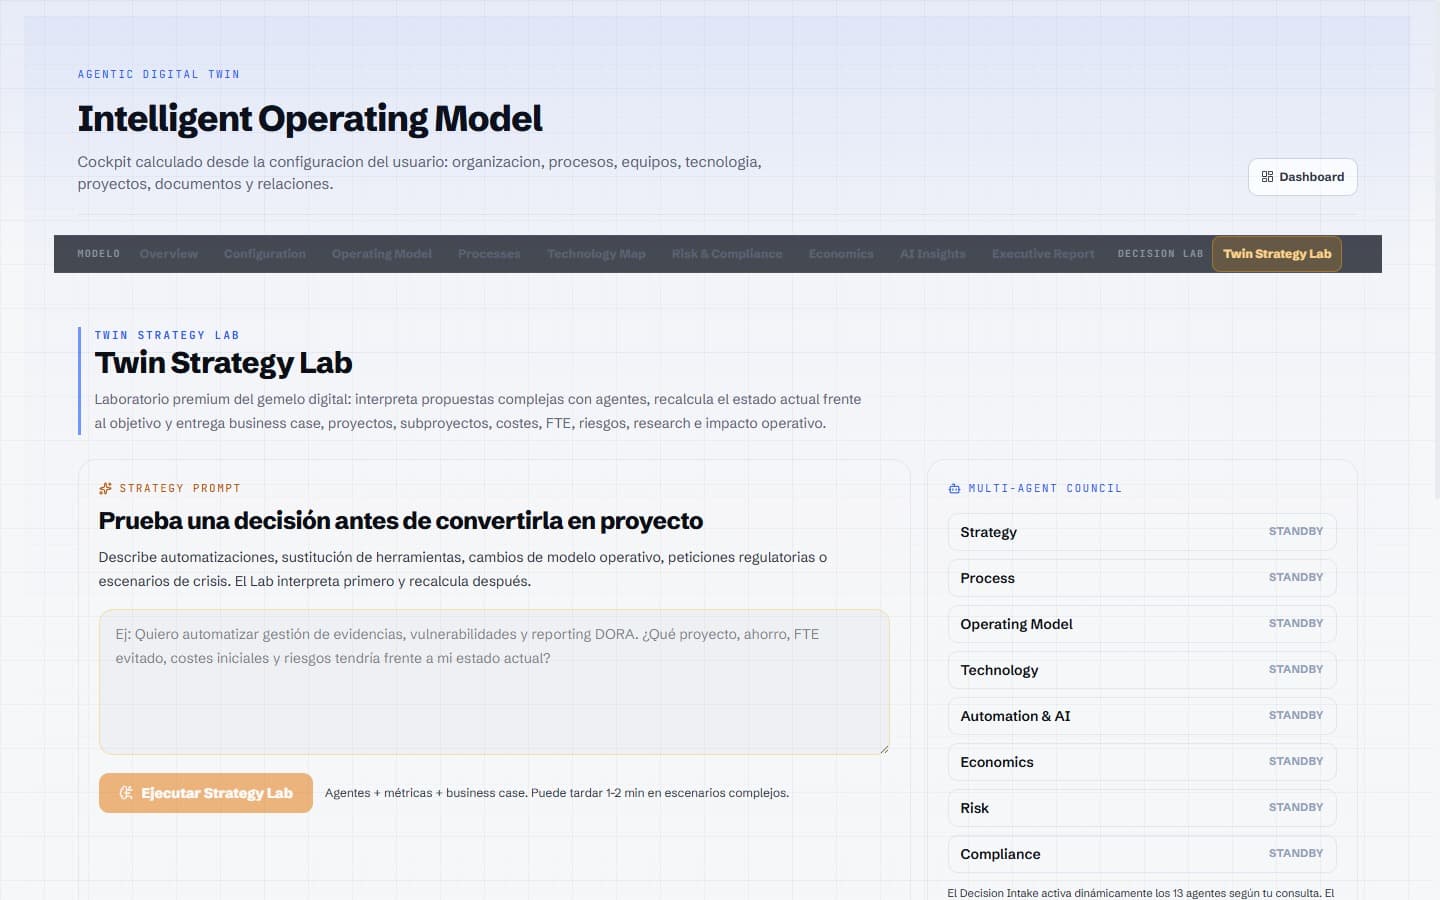This screenshot has height=900, width=1440.
Task: Open the Executive Report tab
Action: click(x=1043, y=254)
